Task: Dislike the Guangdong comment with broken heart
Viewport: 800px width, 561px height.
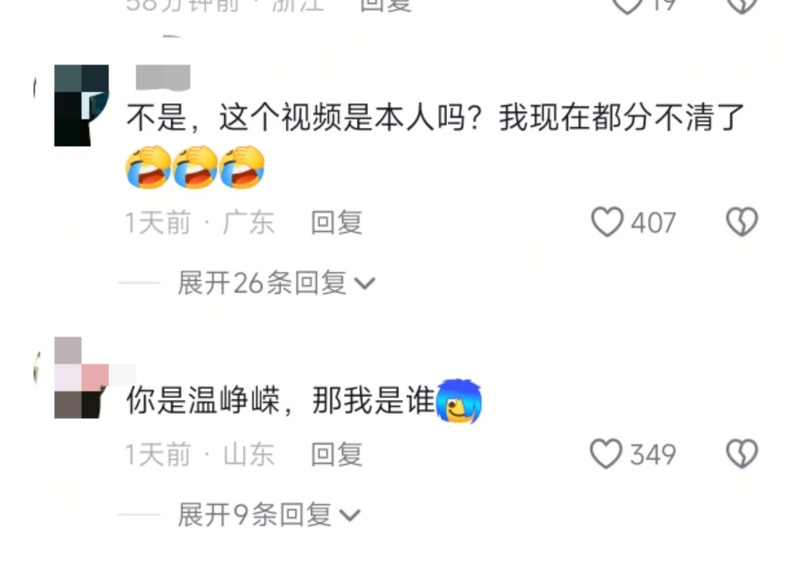Action: pyautogui.click(x=742, y=222)
